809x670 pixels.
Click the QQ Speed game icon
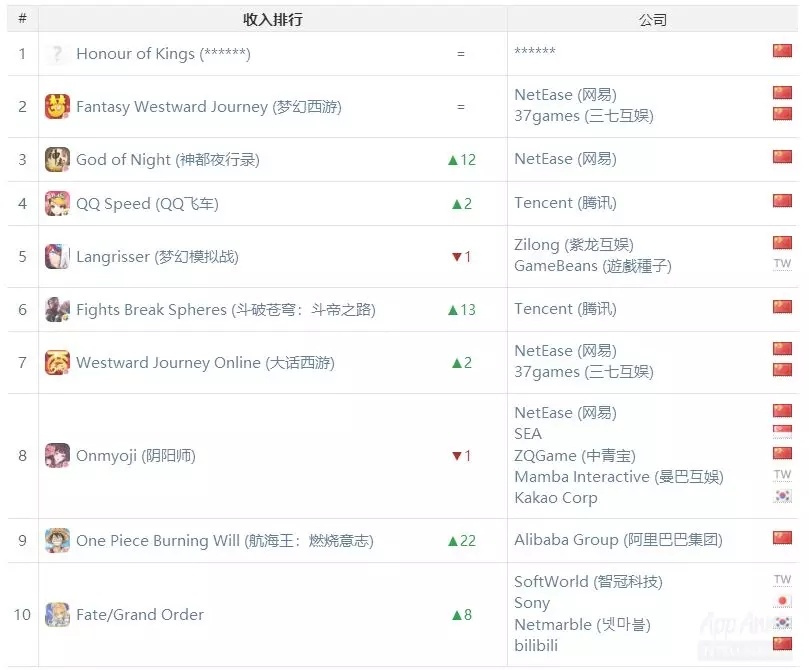pyautogui.click(x=57, y=204)
